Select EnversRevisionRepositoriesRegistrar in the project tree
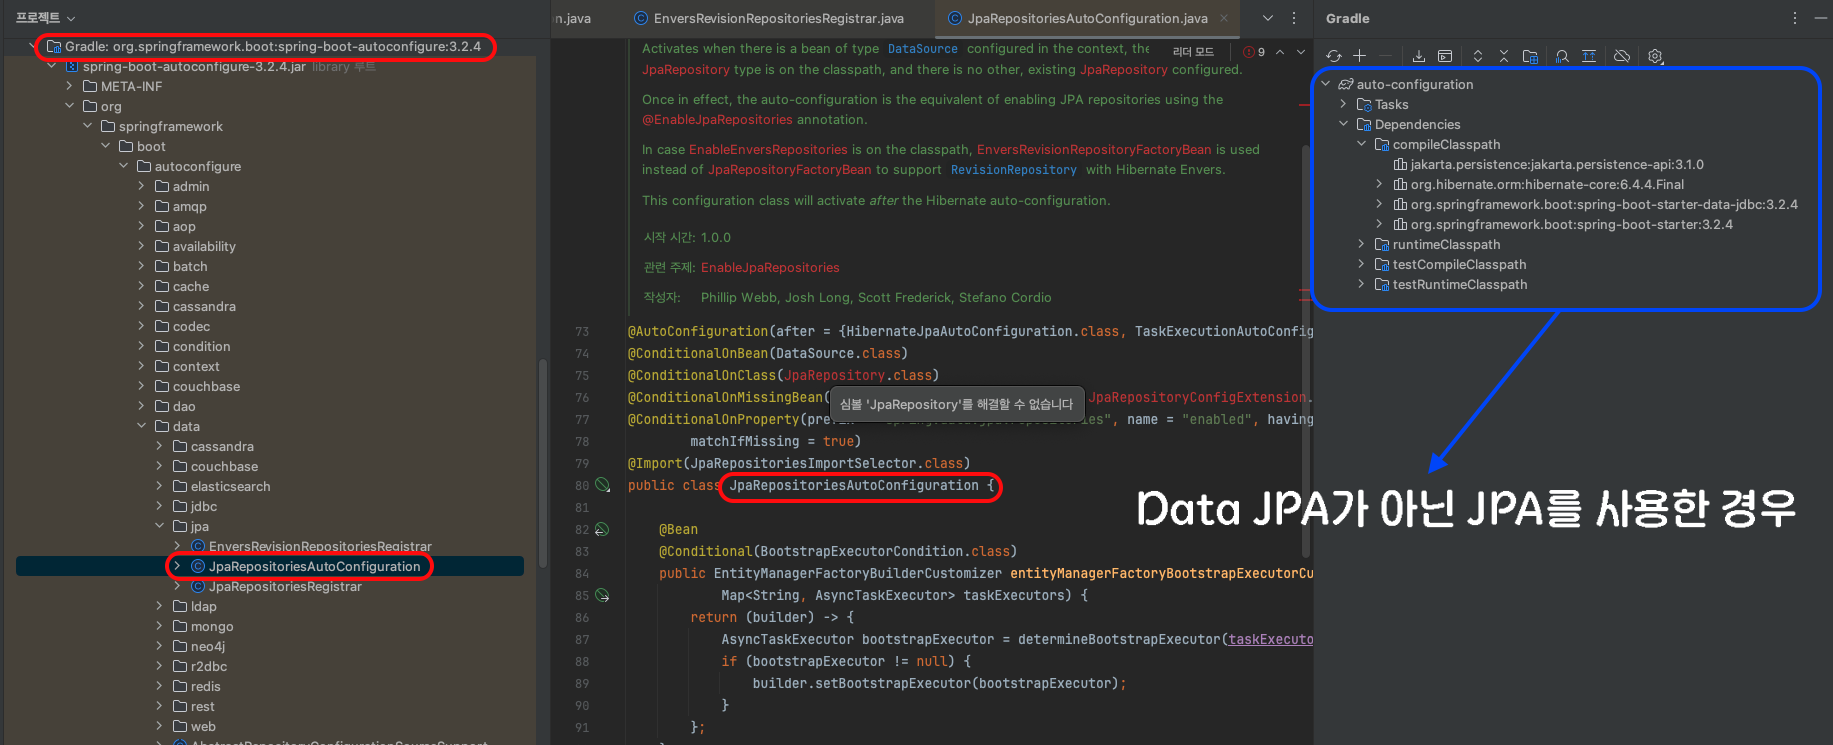1833x745 pixels. pos(320,546)
